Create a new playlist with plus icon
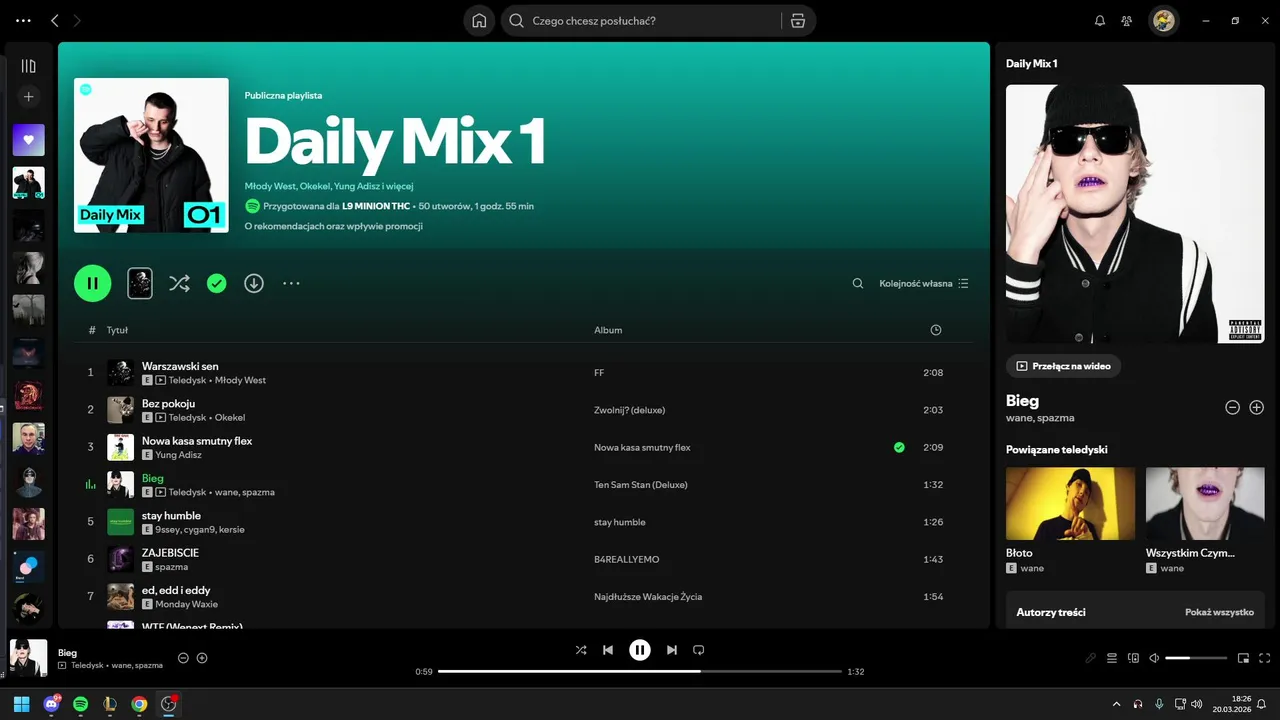Image resolution: width=1280 pixels, height=720 pixels. coord(28,97)
